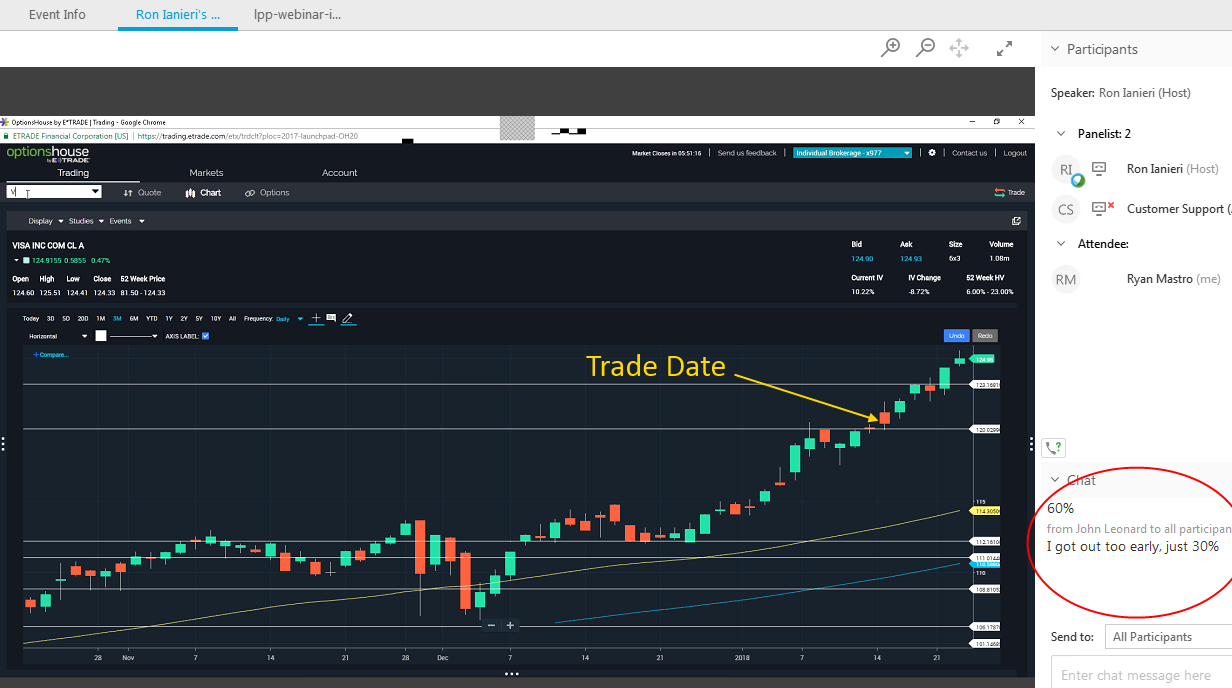This screenshot has height=688, width=1232.
Task: Open the settings gear in OptionsHouse header
Action: click(932, 153)
